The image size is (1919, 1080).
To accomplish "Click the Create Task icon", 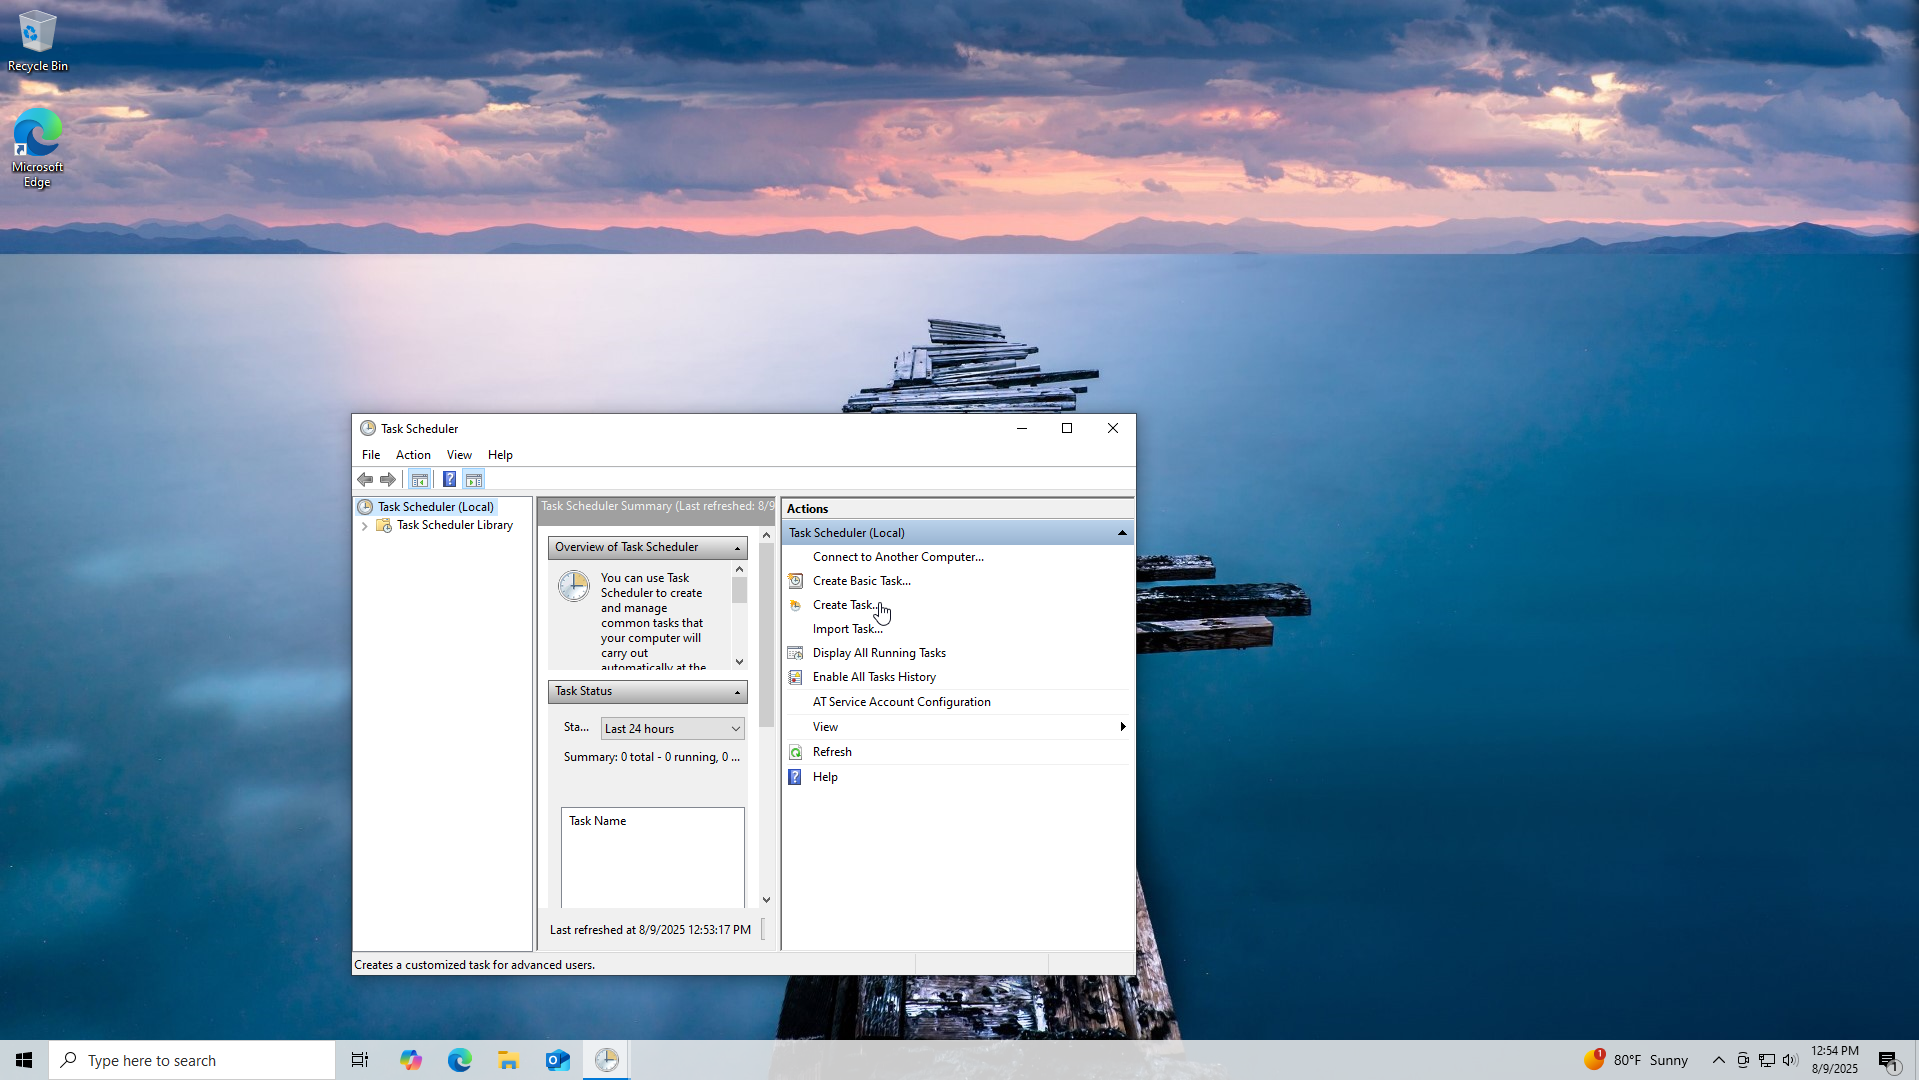I will pyautogui.click(x=796, y=605).
